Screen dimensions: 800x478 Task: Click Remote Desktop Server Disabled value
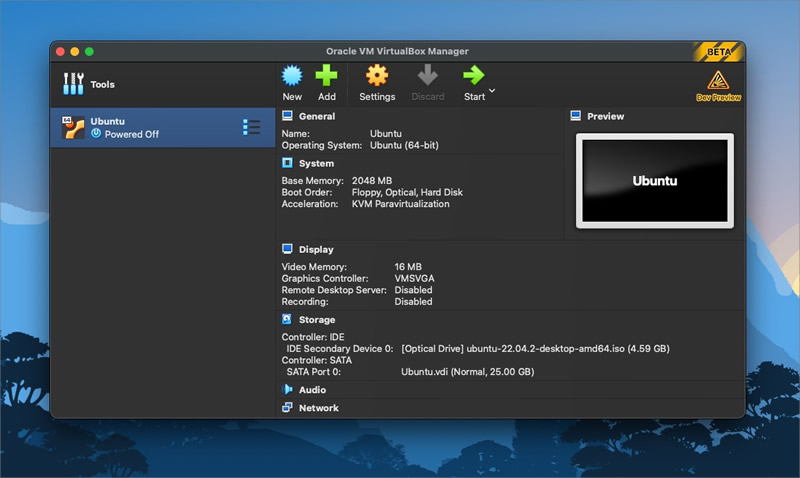[413, 290]
